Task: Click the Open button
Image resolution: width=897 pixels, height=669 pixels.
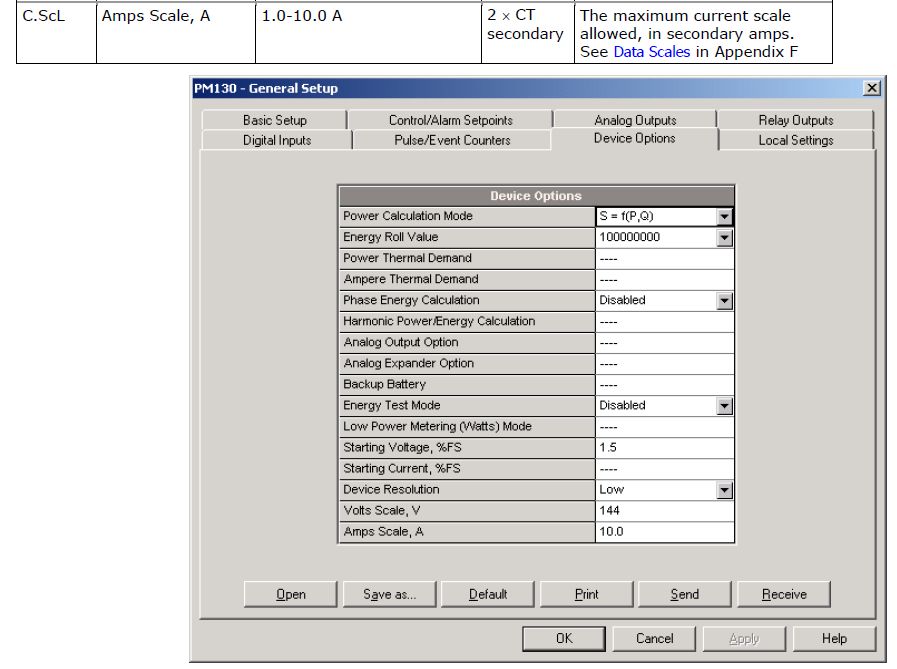Action: (x=291, y=594)
